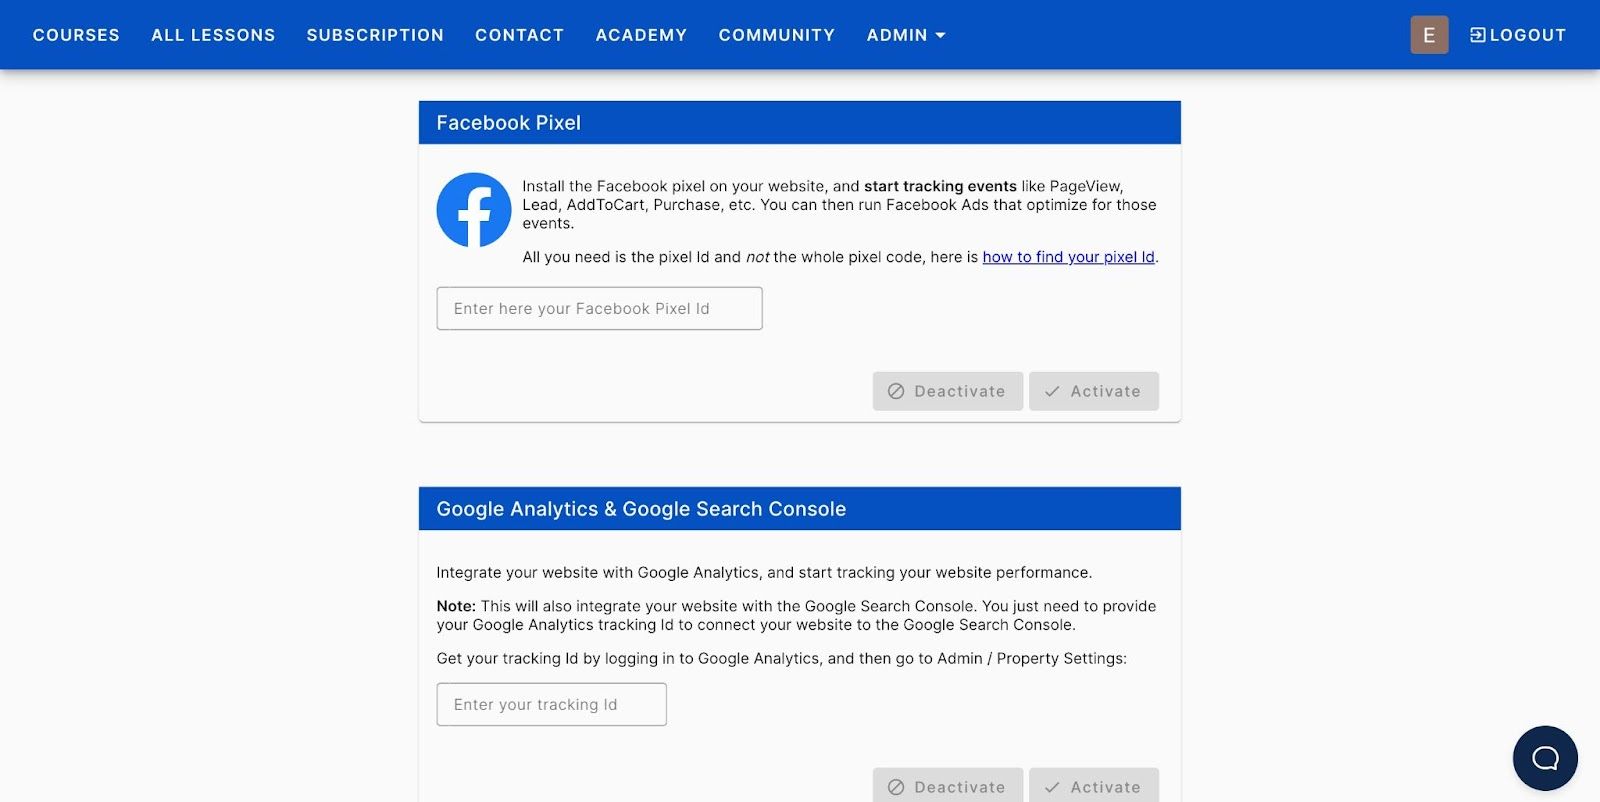Focus the Google Analytics tracking Id field

551,704
